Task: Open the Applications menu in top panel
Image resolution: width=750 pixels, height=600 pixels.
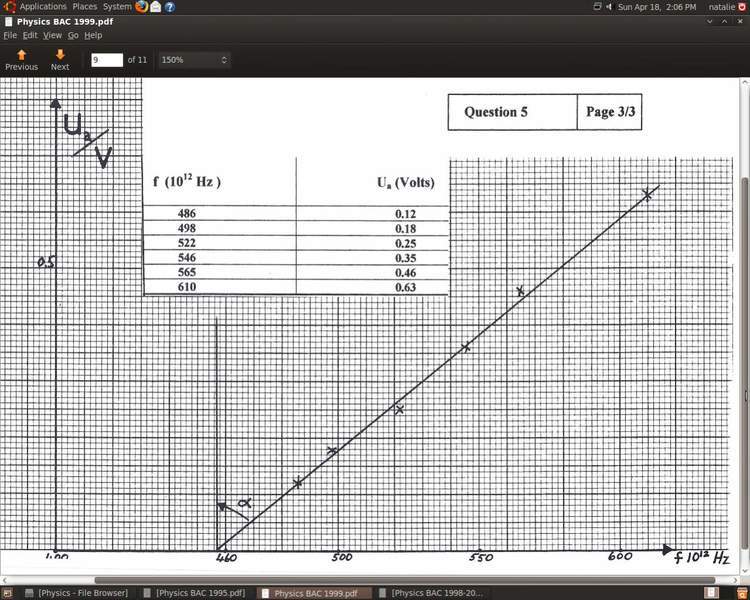Action: (43, 7)
